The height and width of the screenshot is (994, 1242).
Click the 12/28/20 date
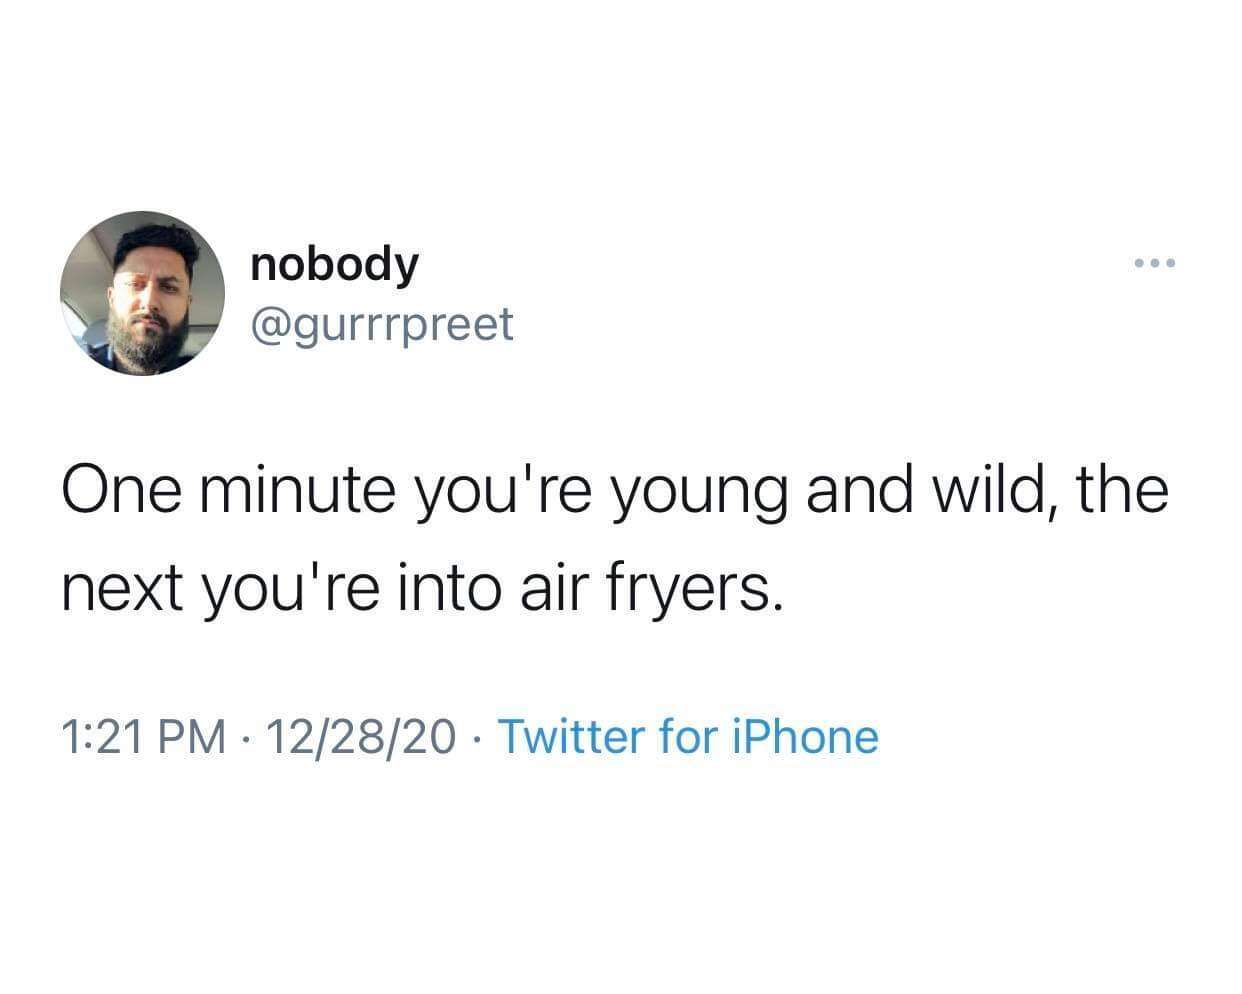coord(356,737)
